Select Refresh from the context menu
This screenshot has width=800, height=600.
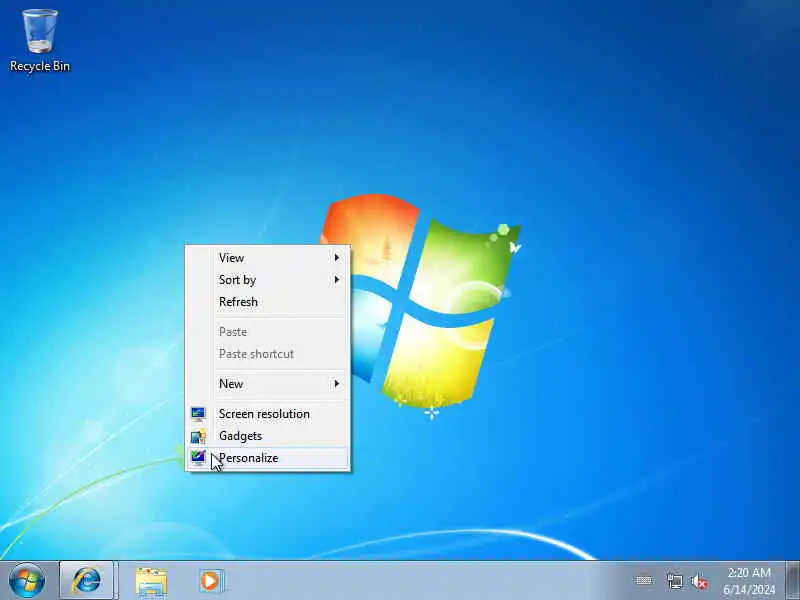(268, 302)
